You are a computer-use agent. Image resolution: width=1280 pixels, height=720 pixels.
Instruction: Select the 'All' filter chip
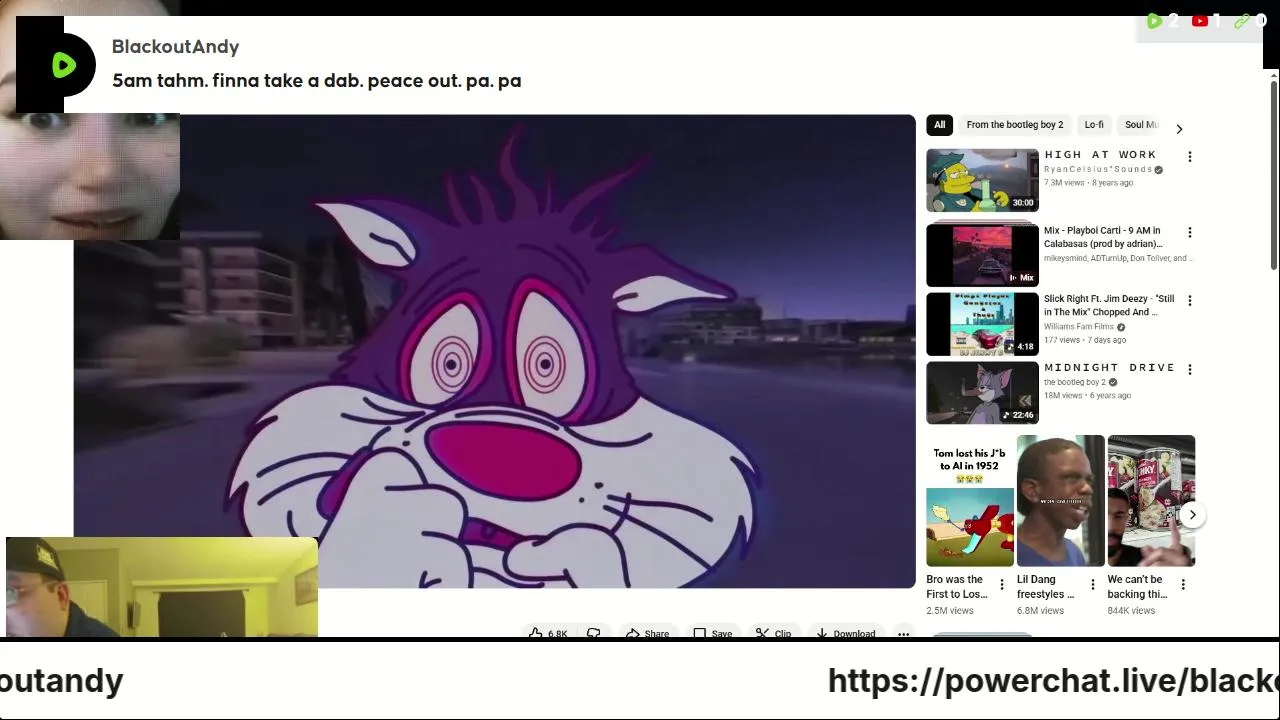point(939,125)
